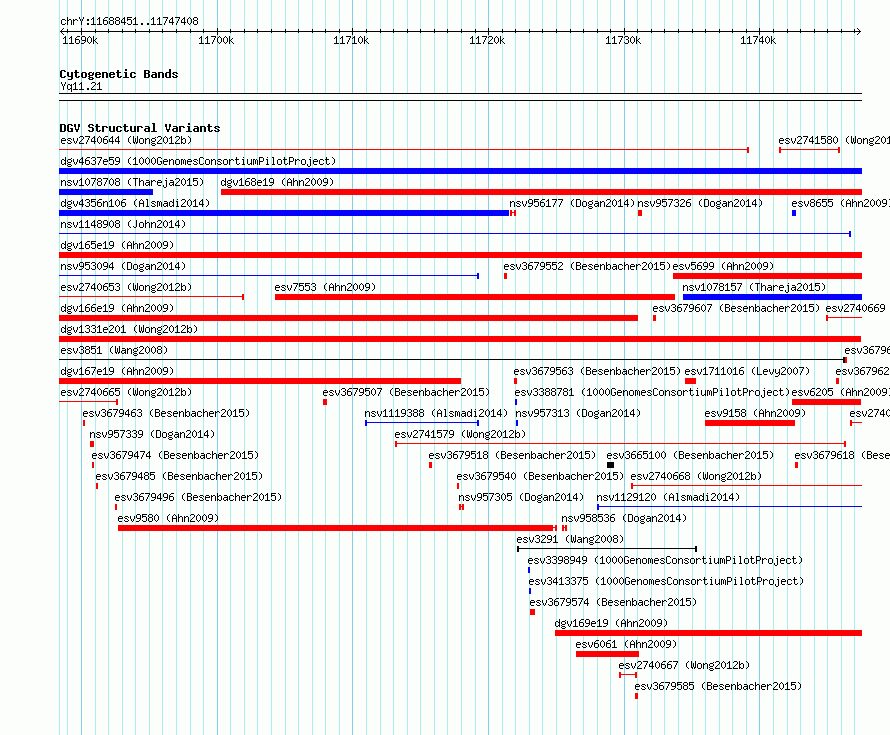Screen dimensions: 890x735
Task: Click esv3679552 (Besenbacher2015) label
Action: (x=587, y=266)
